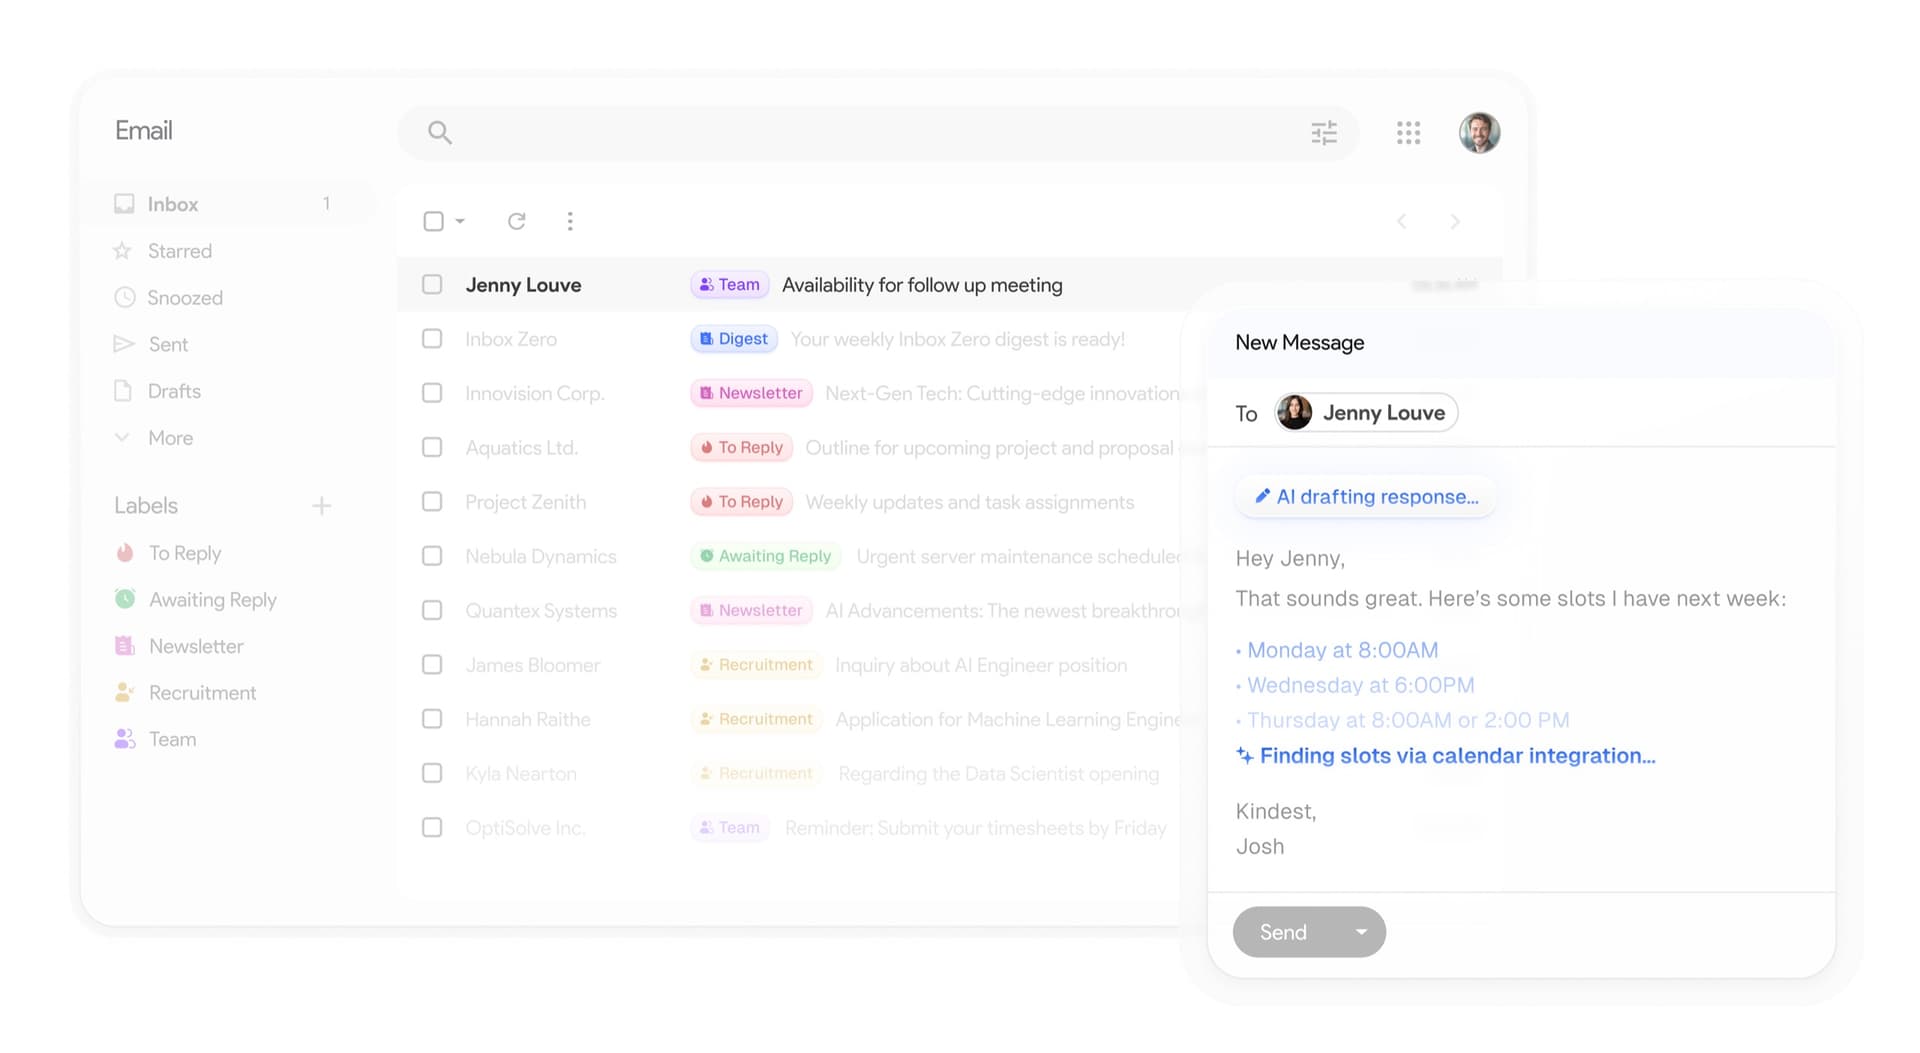The height and width of the screenshot is (1053, 1920).
Task: Check the Jenny Louve email checkbox
Action: point(432,285)
